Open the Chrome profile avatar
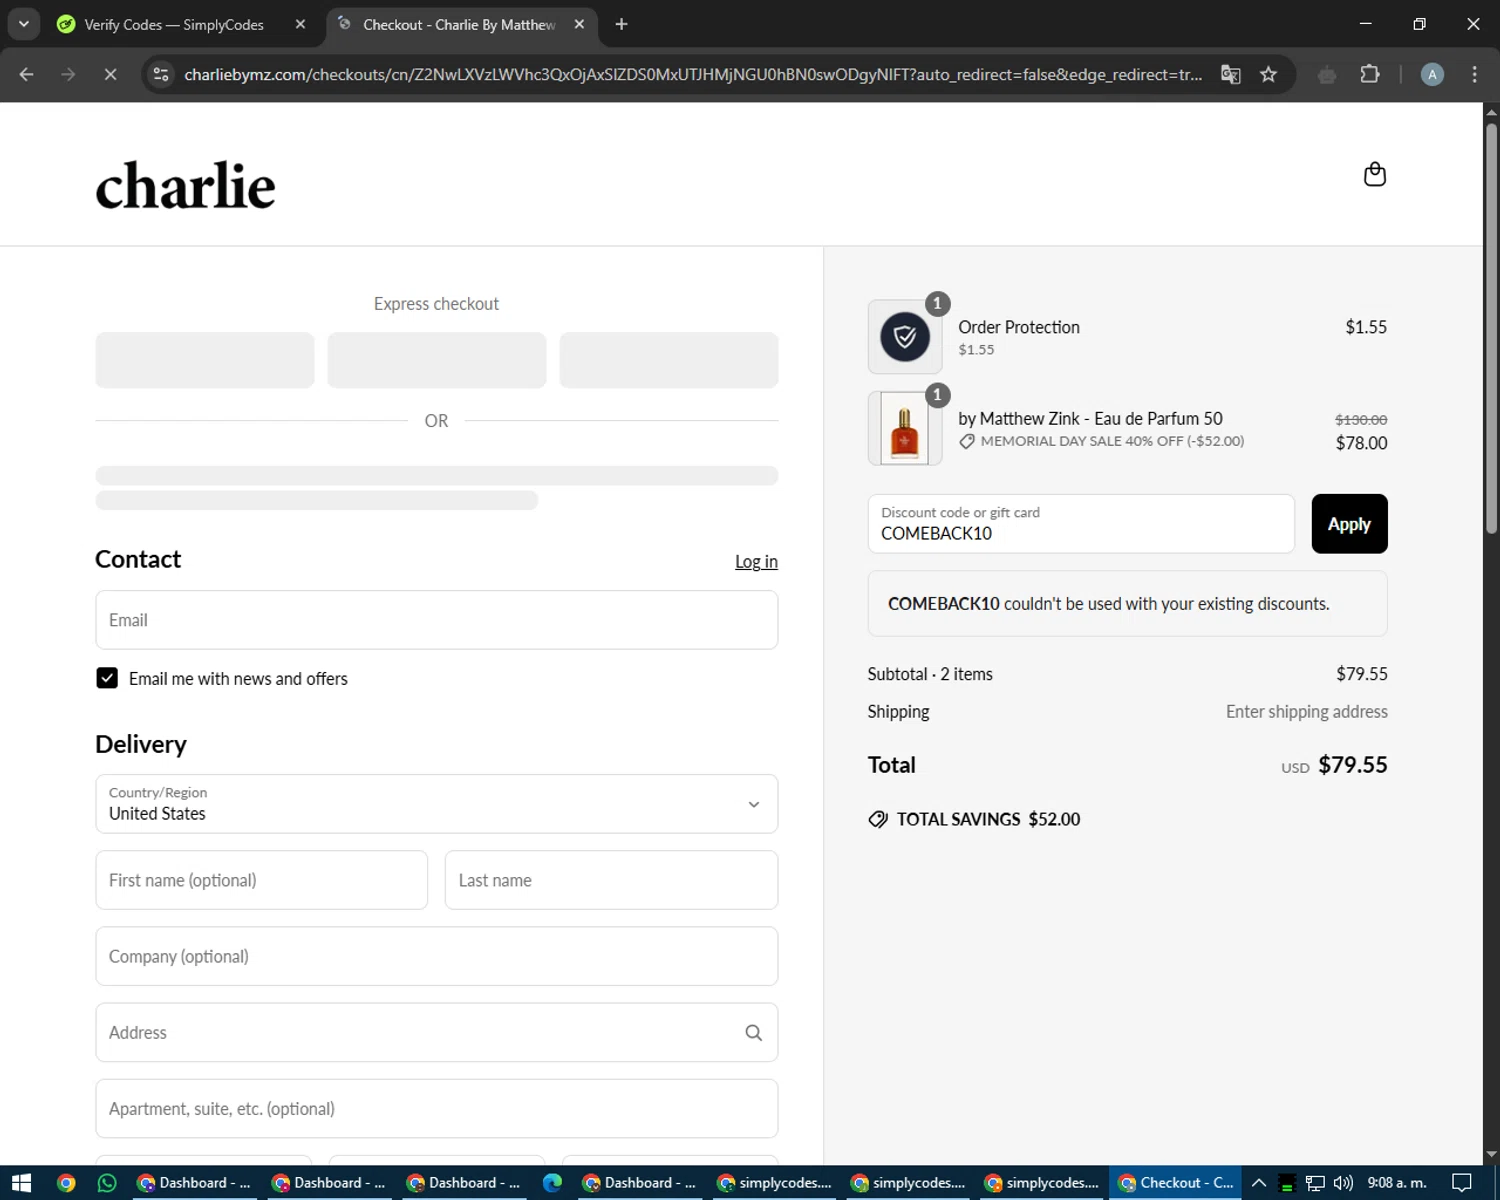Image resolution: width=1500 pixels, height=1200 pixels. click(x=1432, y=74)
